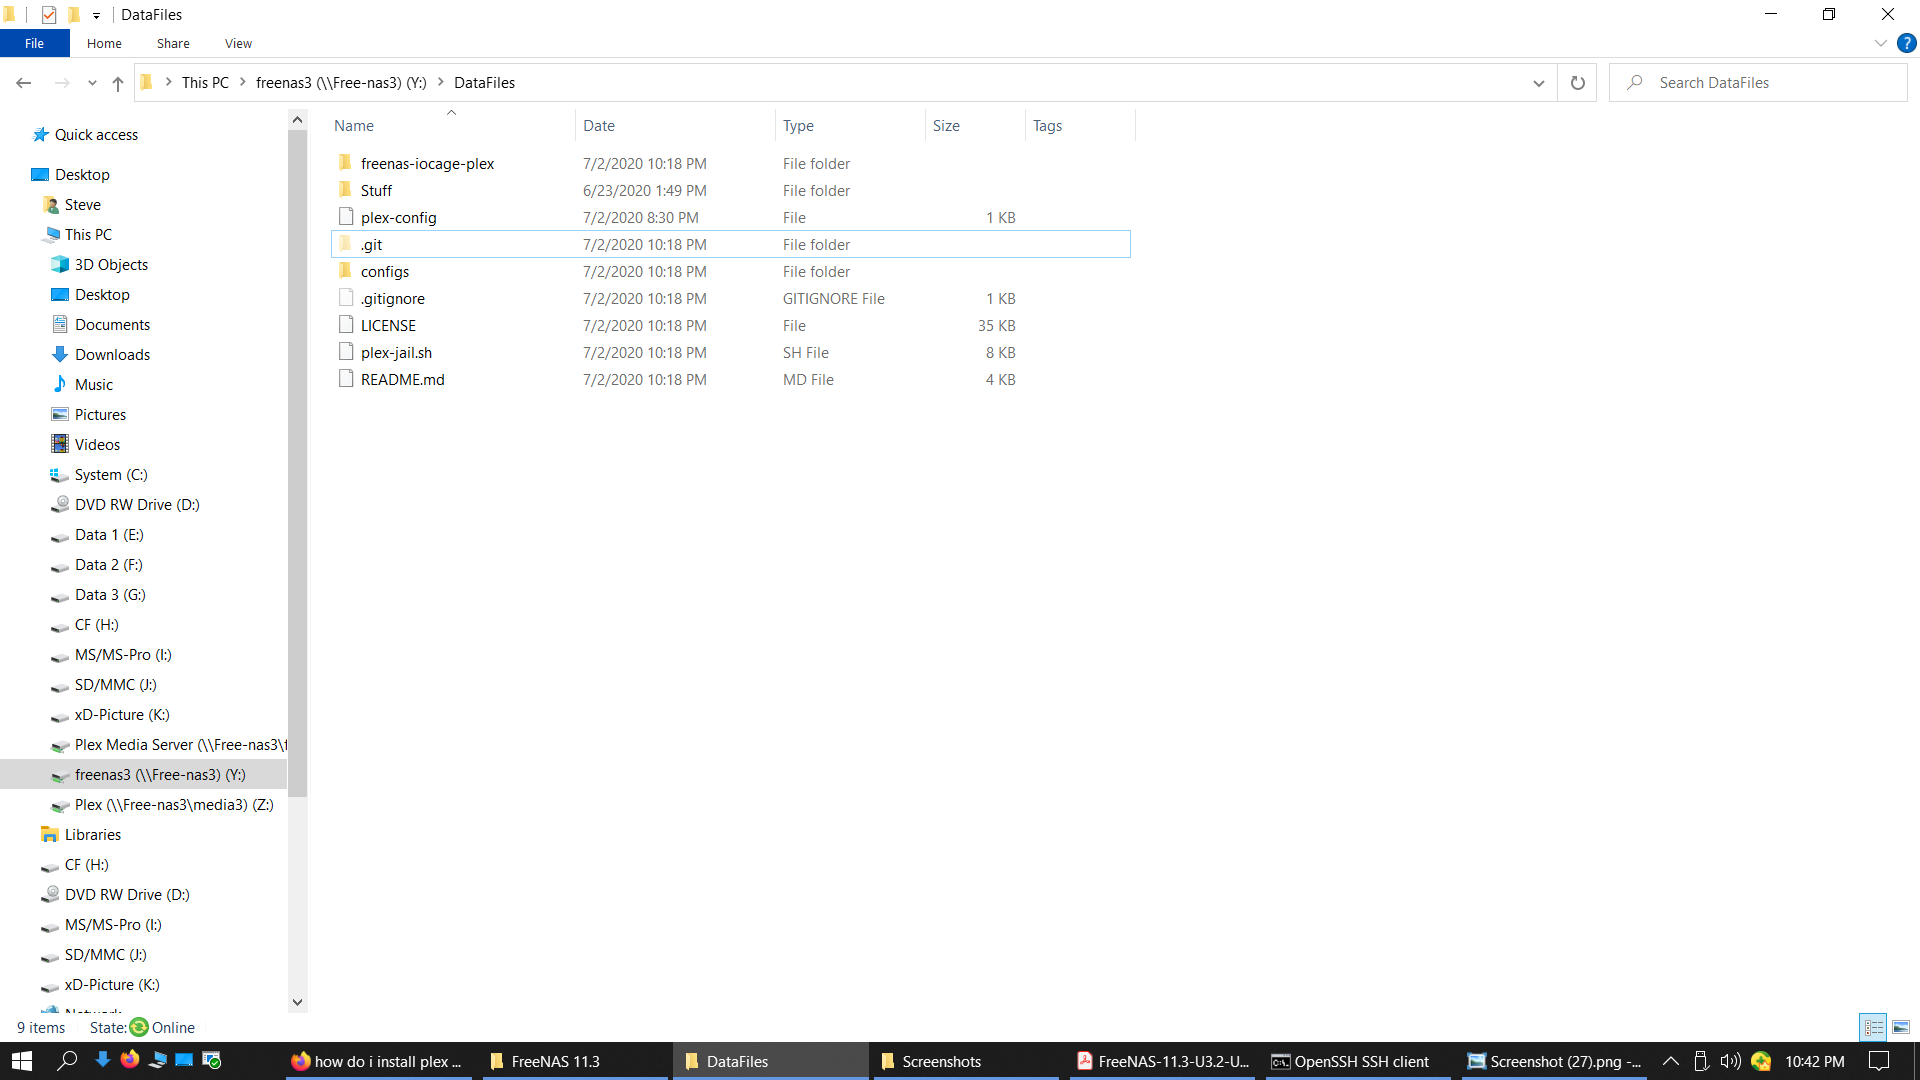Open the Windows Start menu
The width and height of the screenshot is (1920, 1080).
click(x=22, y=1061)
